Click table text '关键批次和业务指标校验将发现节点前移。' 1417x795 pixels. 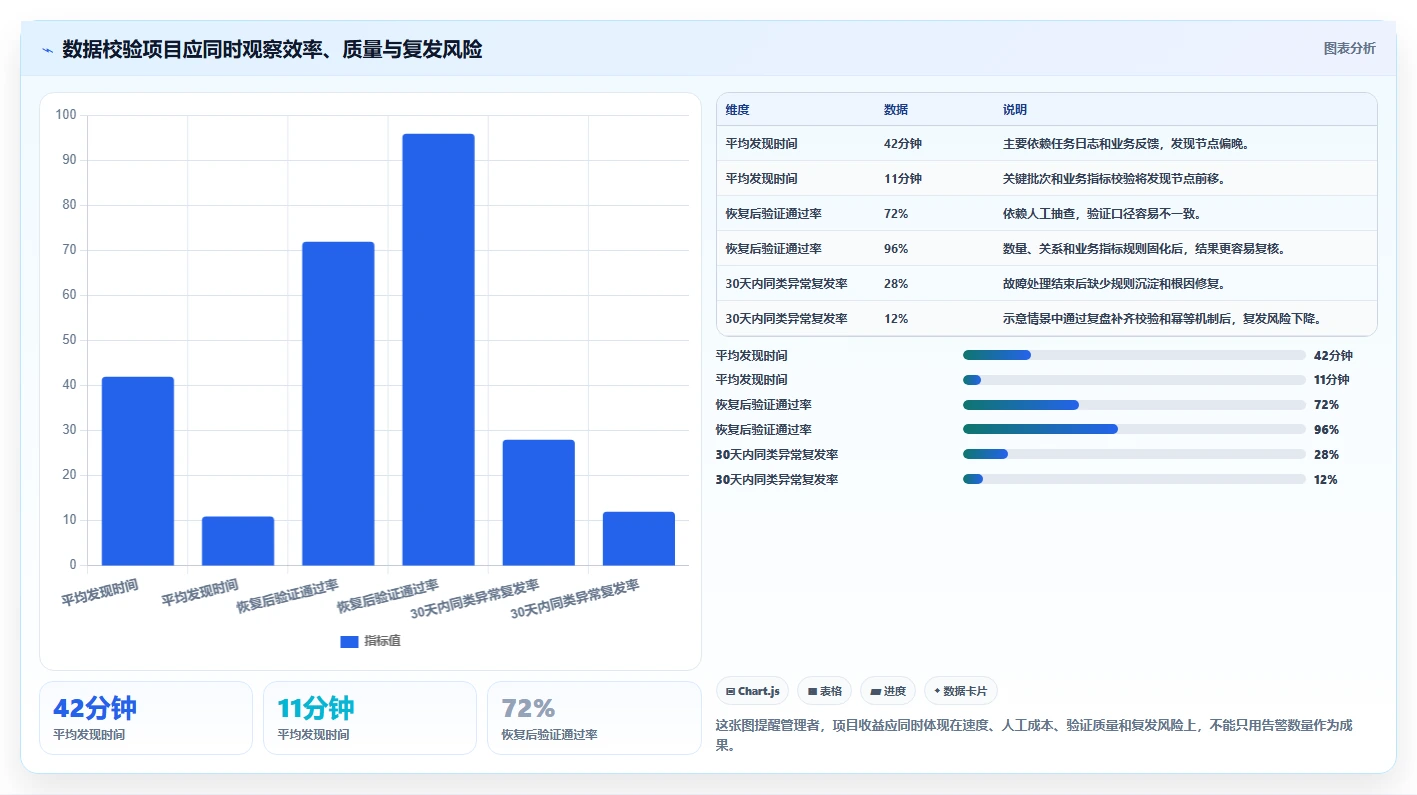[x=1114, y=179]
